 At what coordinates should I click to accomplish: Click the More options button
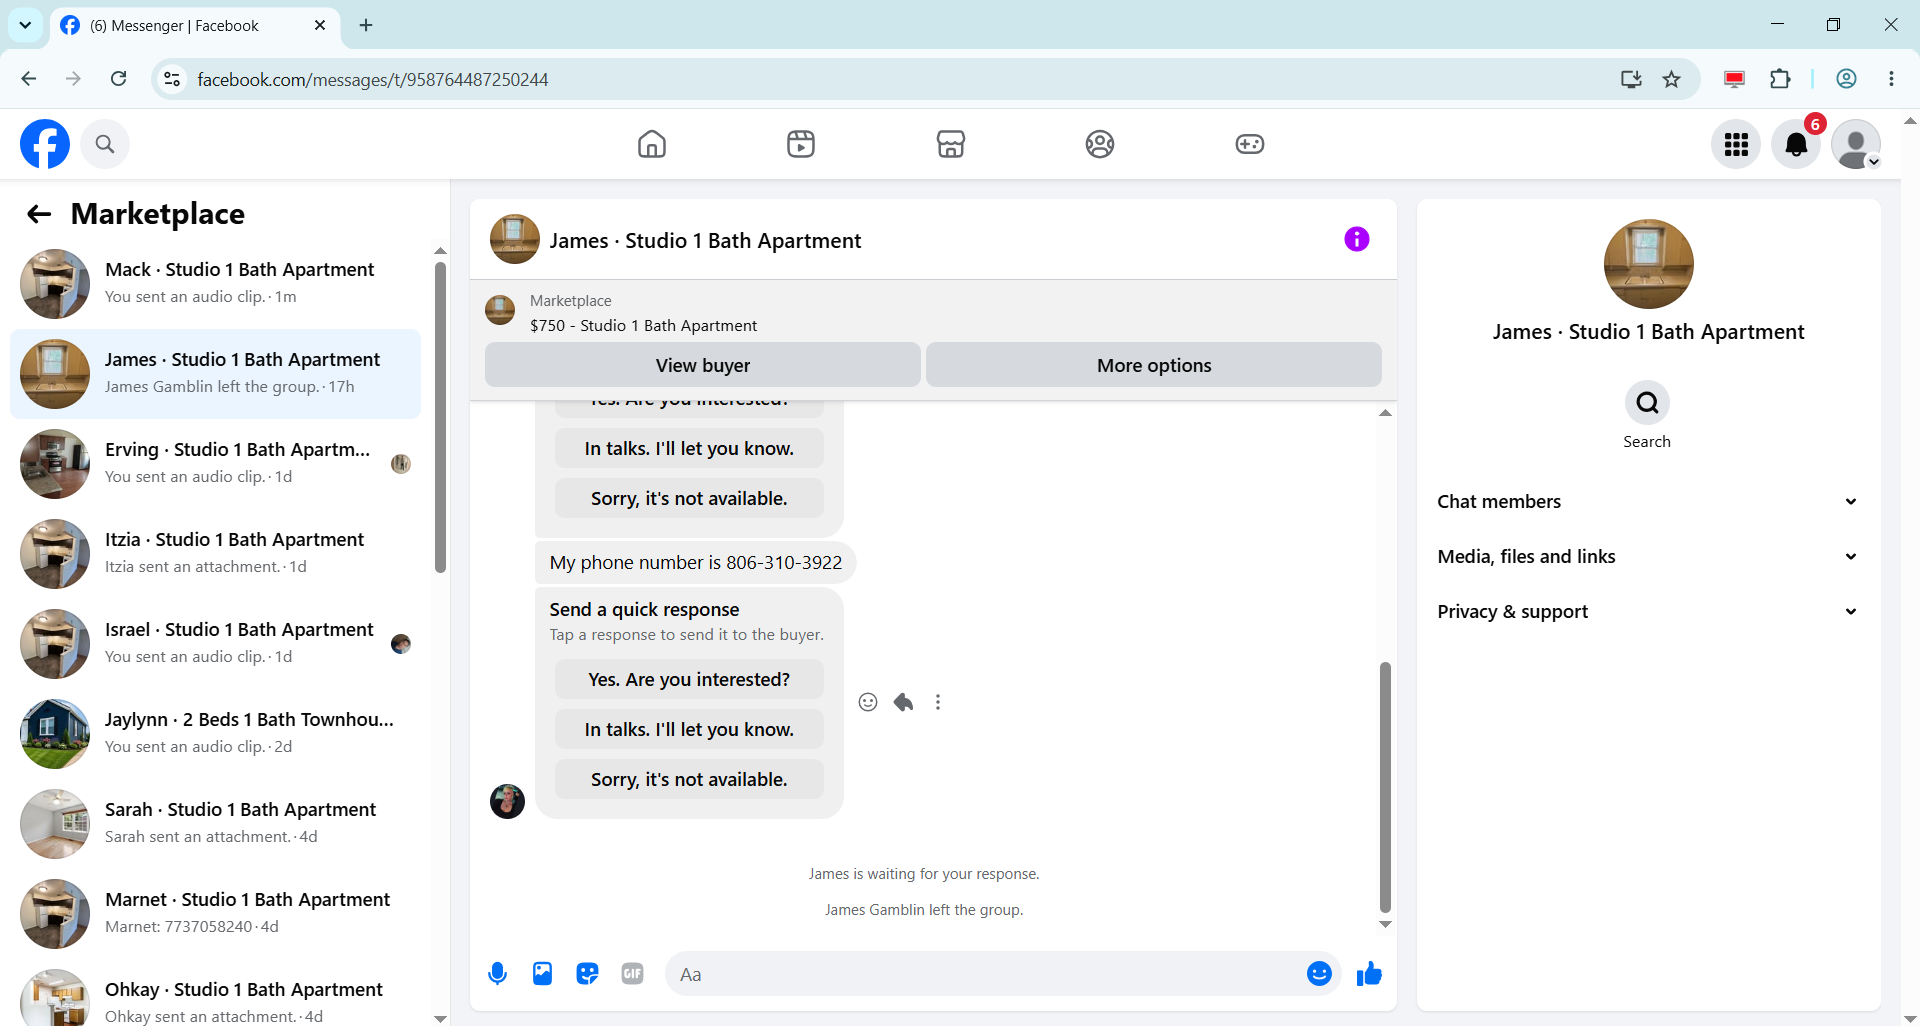tap(1154, 365)
